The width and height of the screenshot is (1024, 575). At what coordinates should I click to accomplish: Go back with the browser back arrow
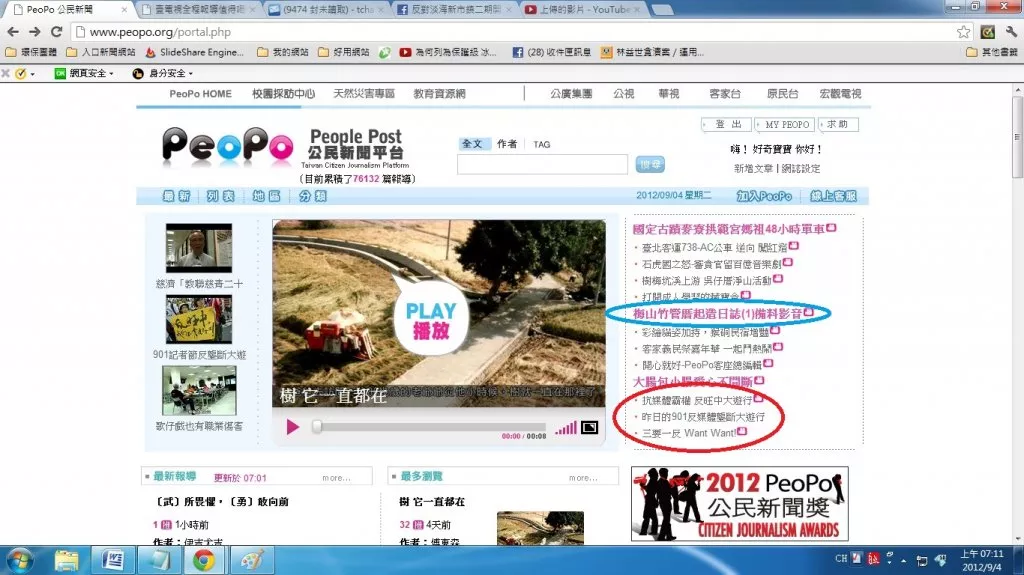[x=13, y=31]
